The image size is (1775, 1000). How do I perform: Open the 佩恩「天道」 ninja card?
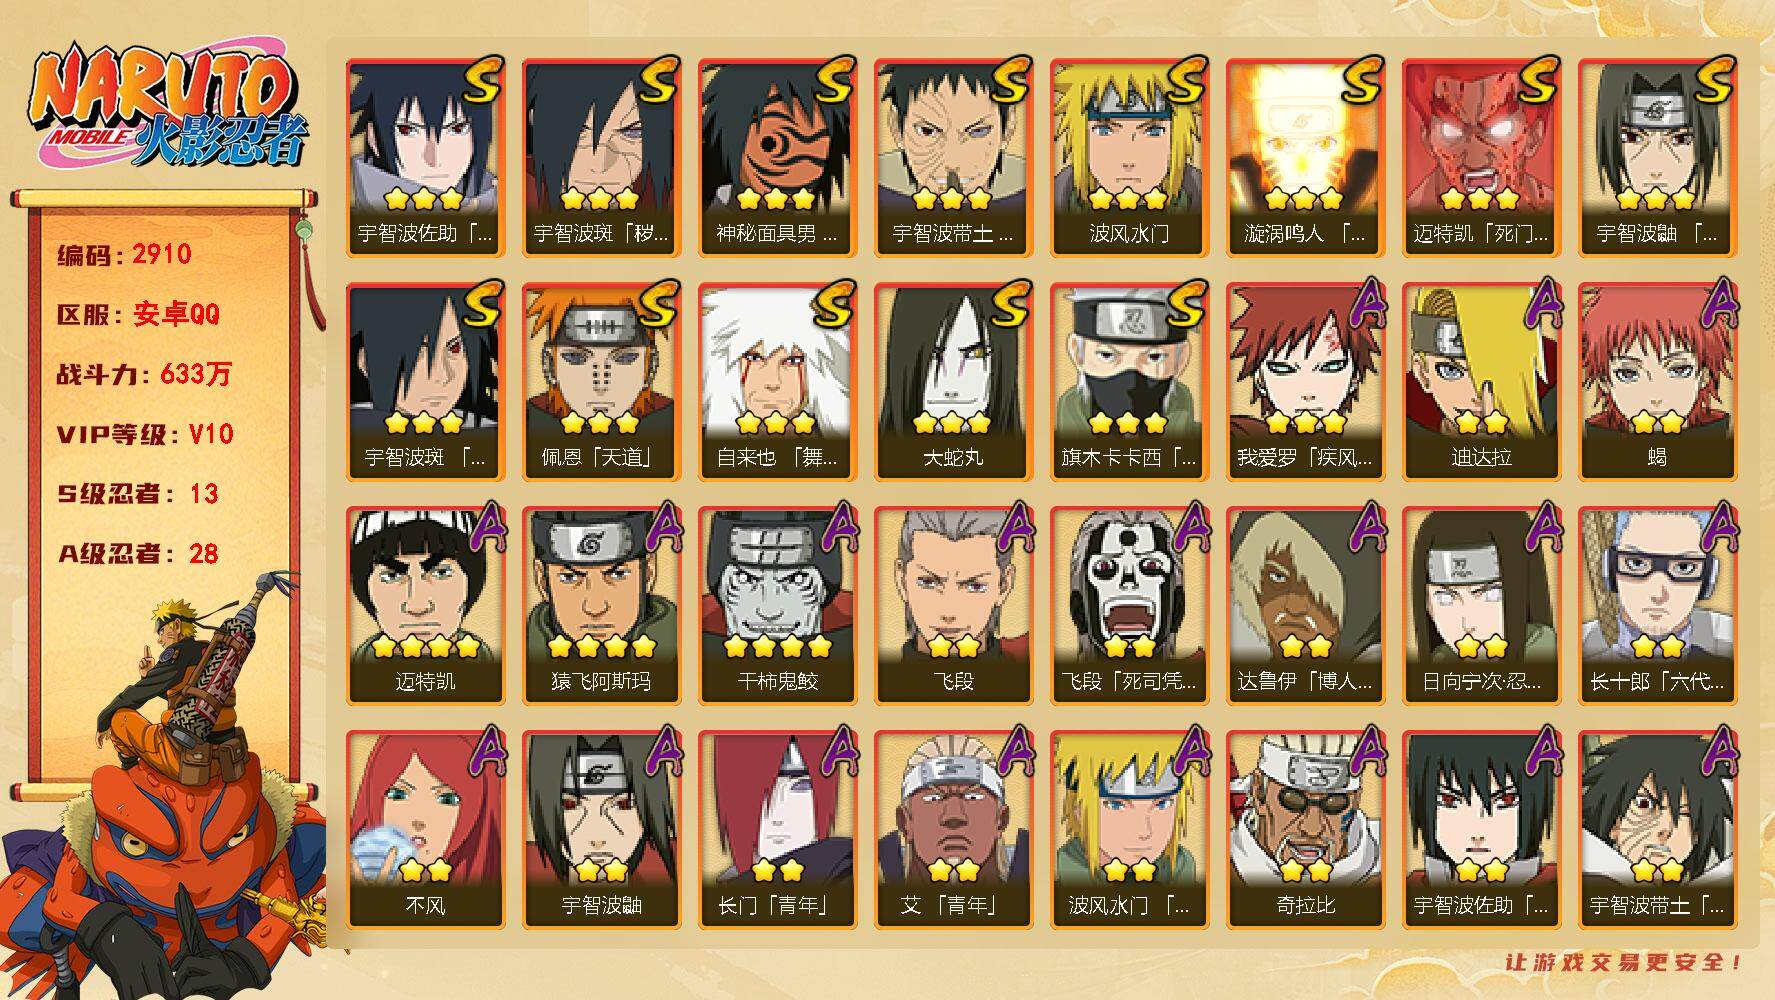[601, 382]
